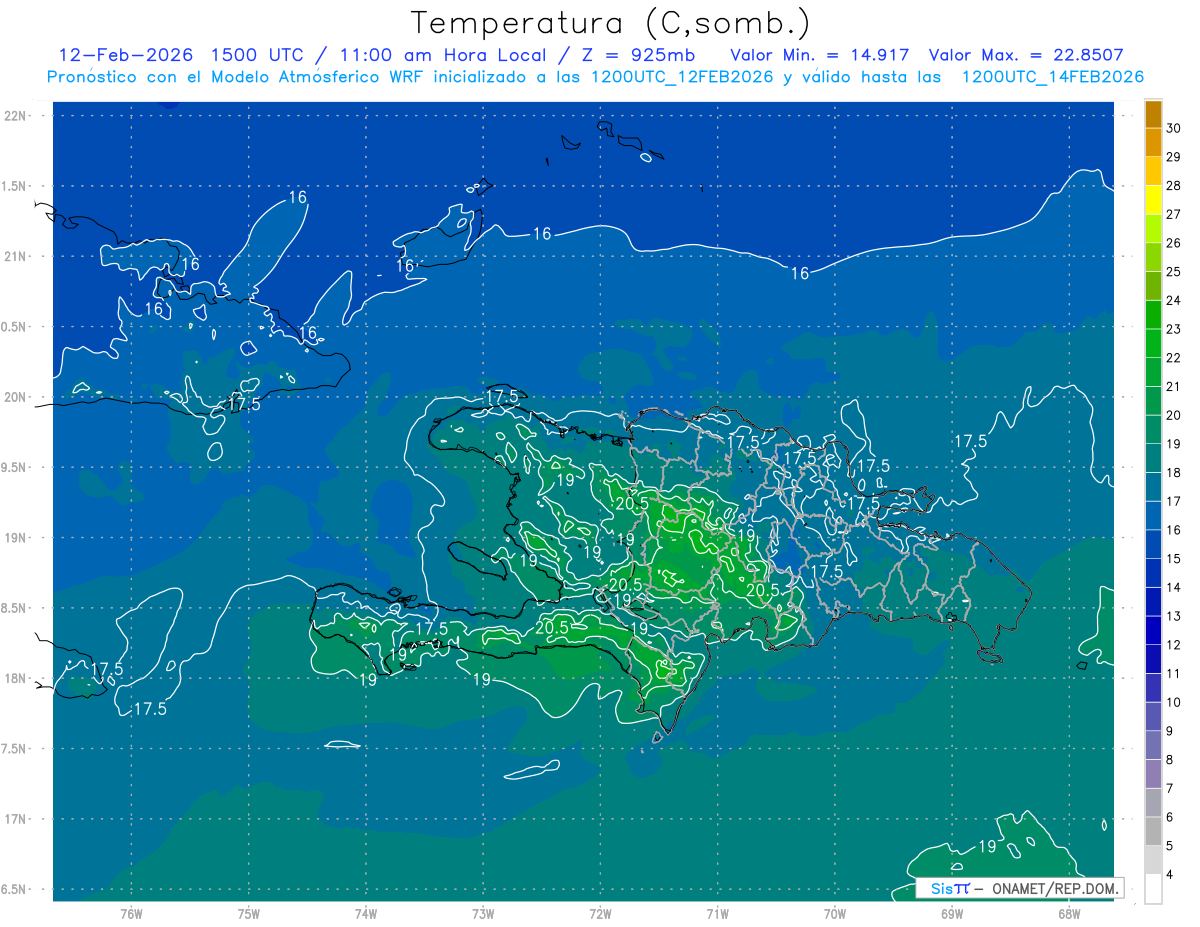Click the "70W" longitude axis label
Viewport: 1200px width, 927px height.
point(835,914)
